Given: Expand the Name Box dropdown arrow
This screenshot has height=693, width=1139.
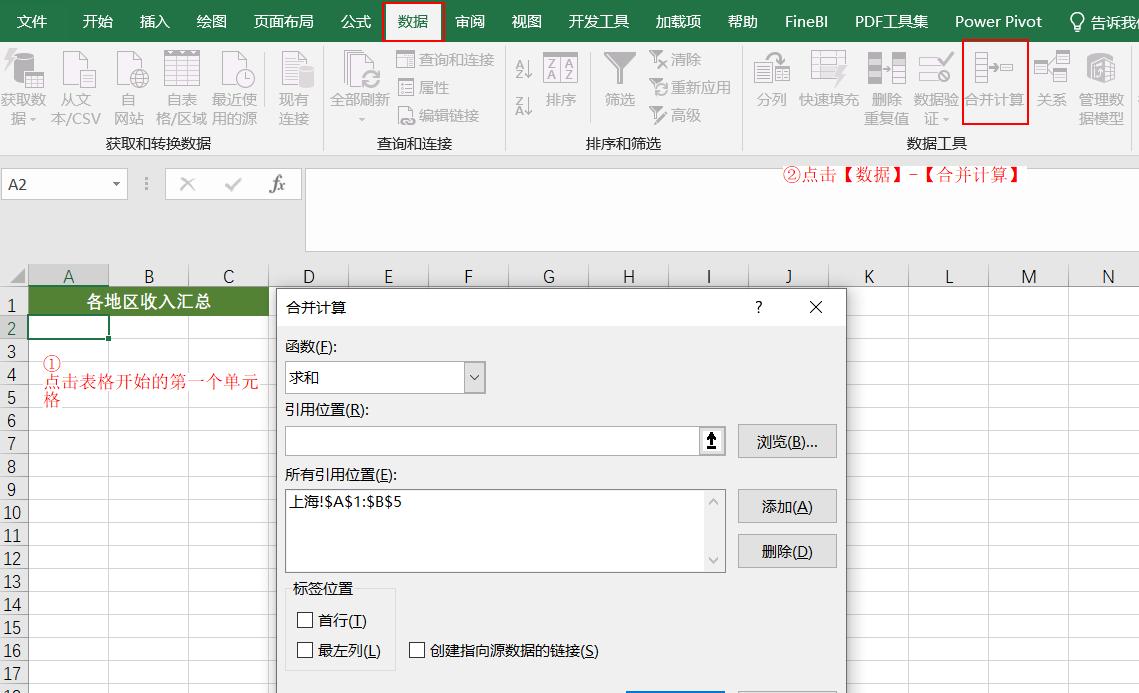Looking at the screenshot, I should click(x=116, y=185).
